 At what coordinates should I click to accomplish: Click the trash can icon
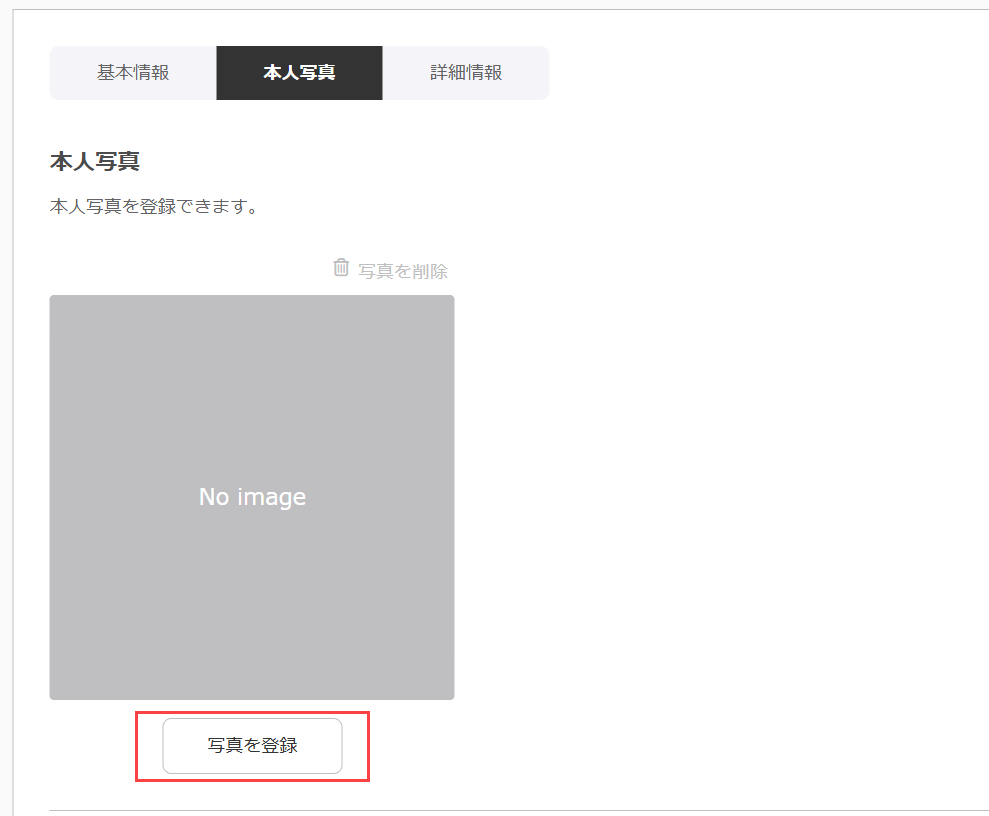coord(341,267)
